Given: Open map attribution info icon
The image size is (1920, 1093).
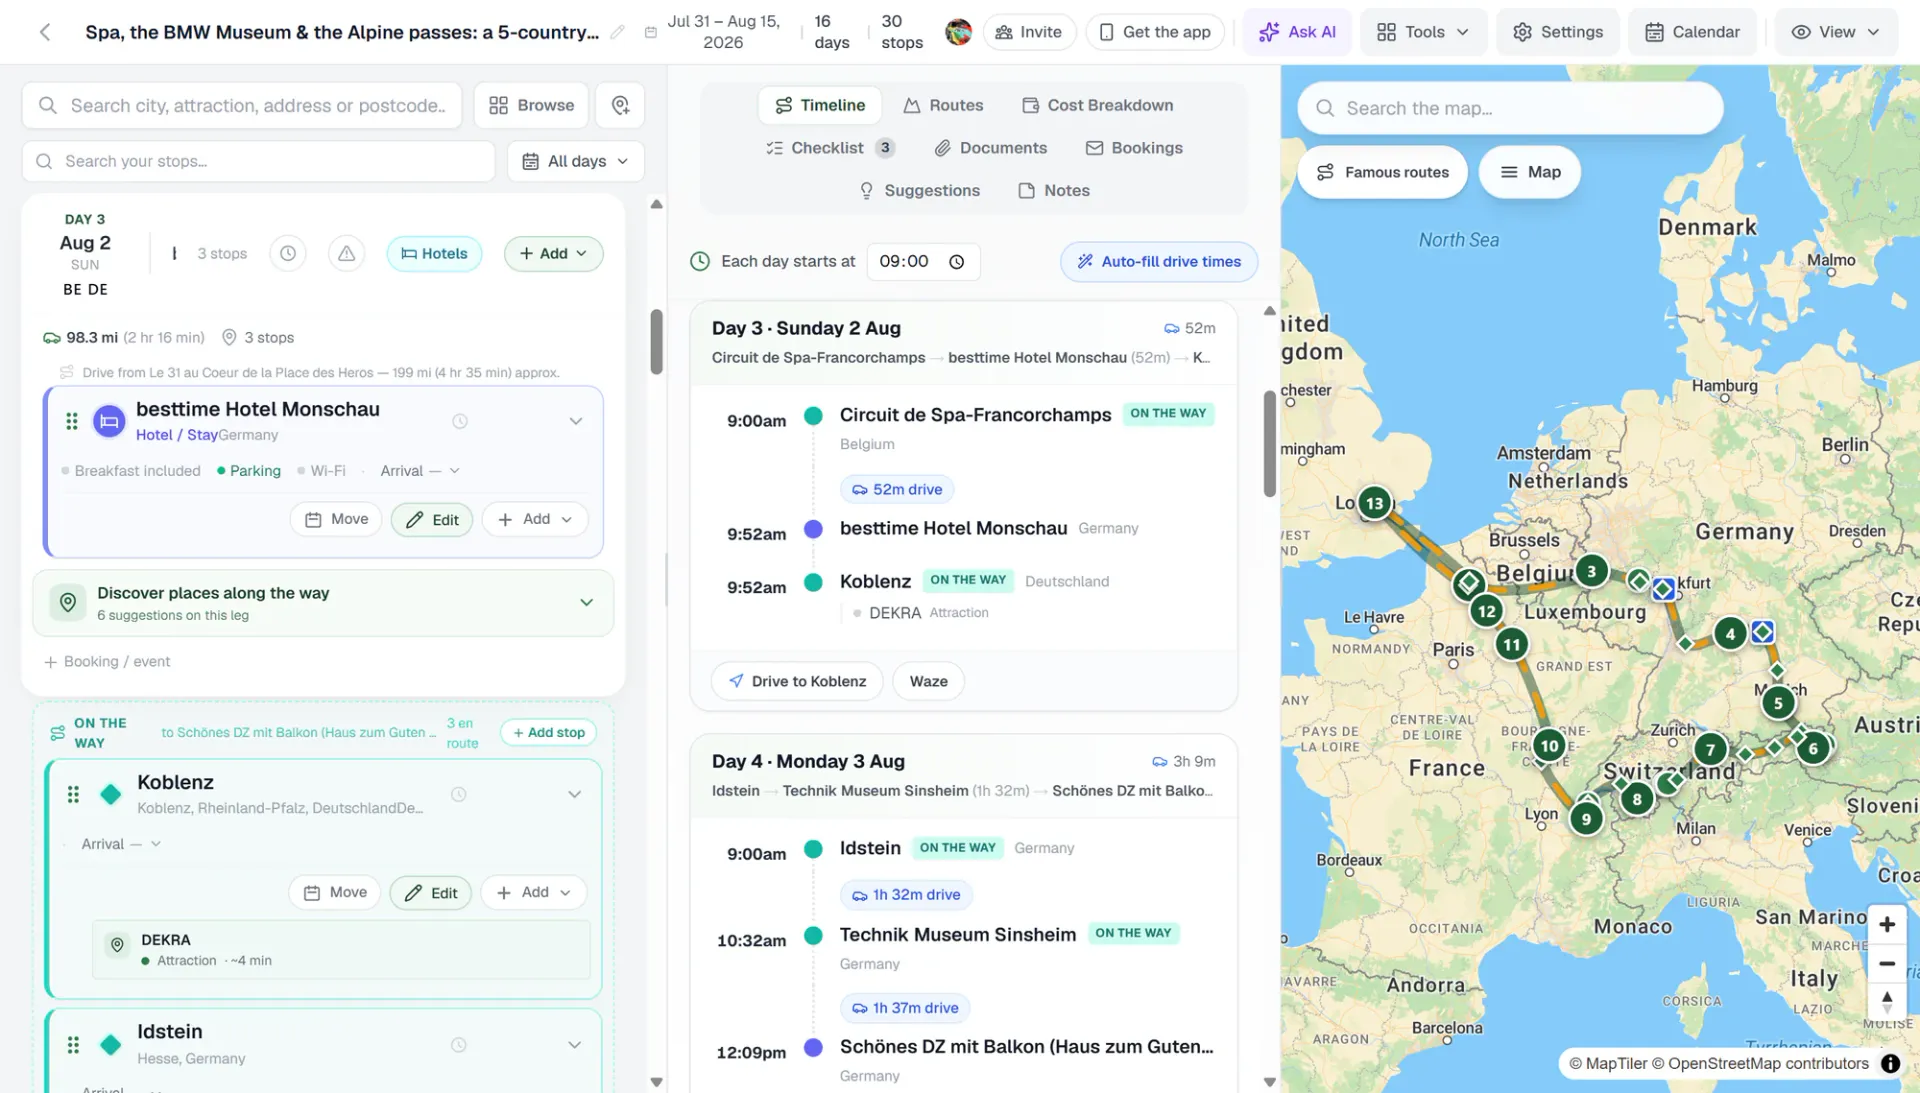Looking at the screenshot, I should coord(1890,1064).
